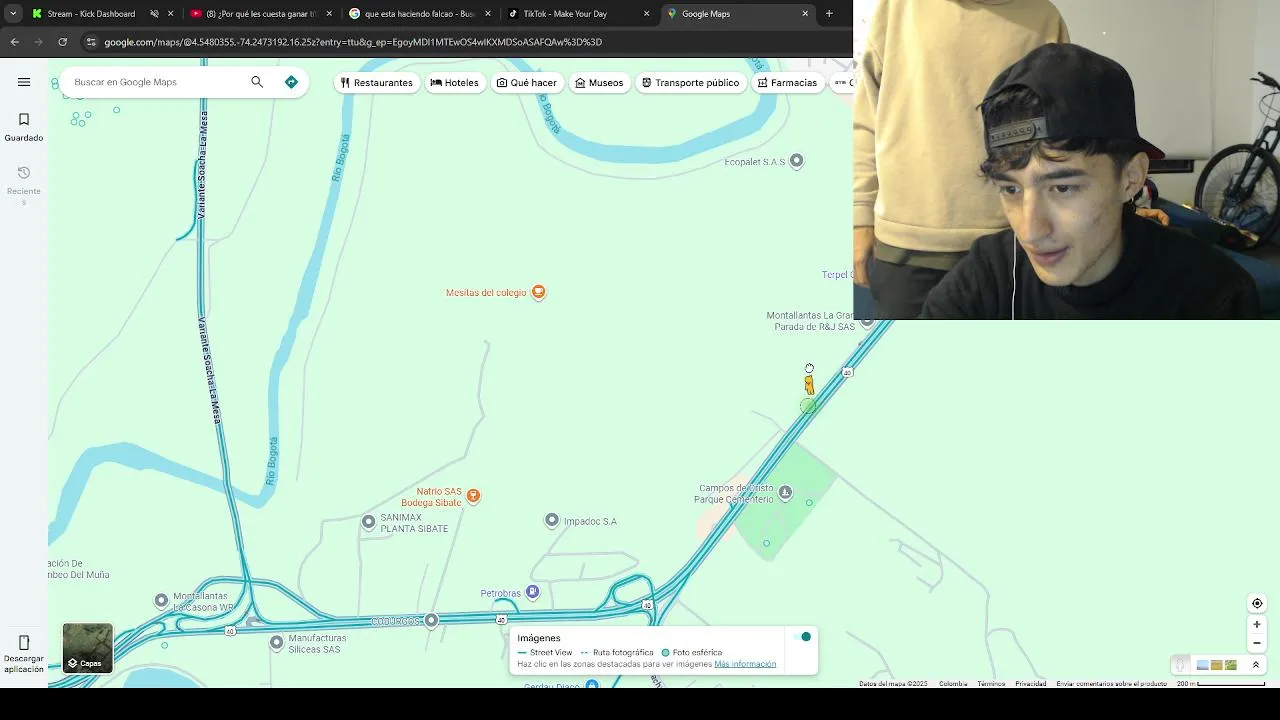Viewport: 1280px width, 720px height.
Task: Click the Mesitas del colegio restaurant pin
Action: (538, 292)
